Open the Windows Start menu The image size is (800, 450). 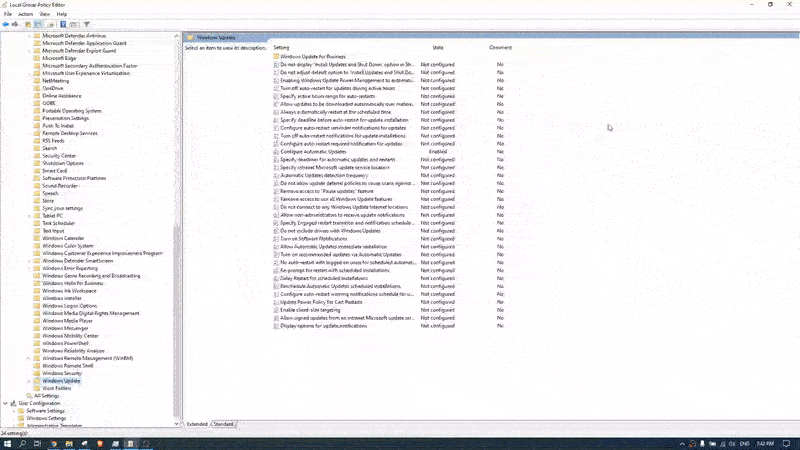tap(7, 444)
